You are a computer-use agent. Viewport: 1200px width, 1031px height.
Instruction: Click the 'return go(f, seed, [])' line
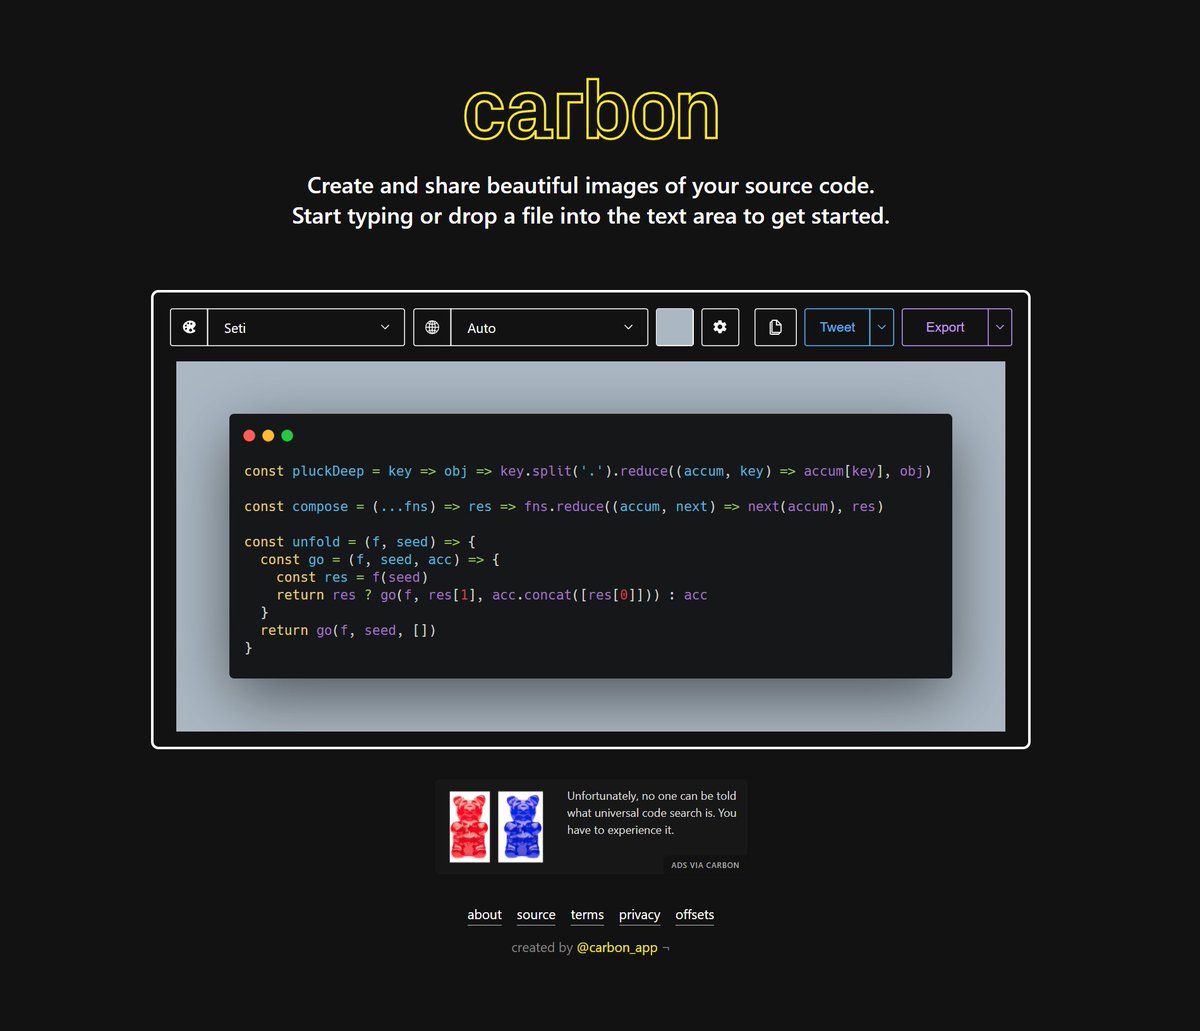click(x=348, y=630)
